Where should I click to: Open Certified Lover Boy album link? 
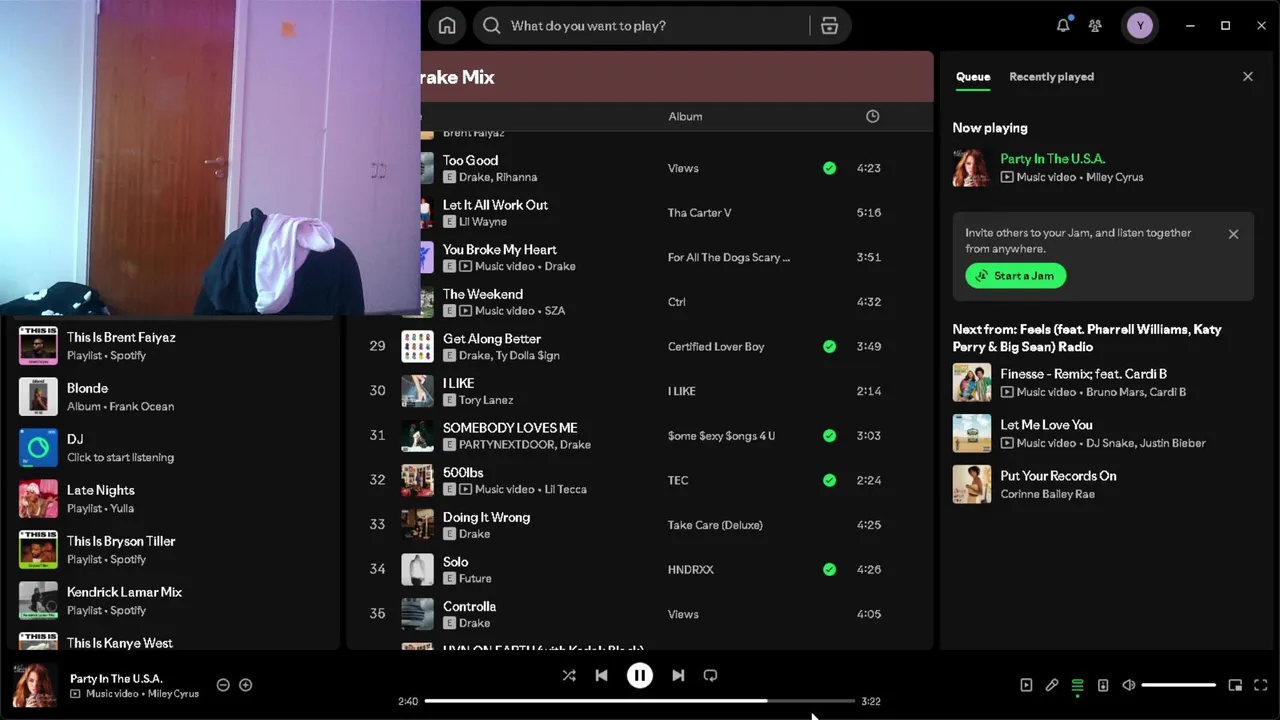[716, 347]
